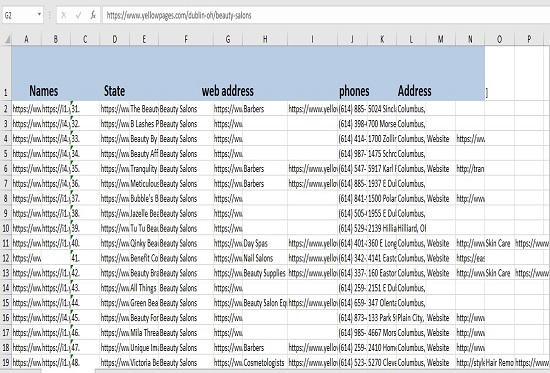
Task: Click "Website" cell in row 4
Action: click(441, 139)
